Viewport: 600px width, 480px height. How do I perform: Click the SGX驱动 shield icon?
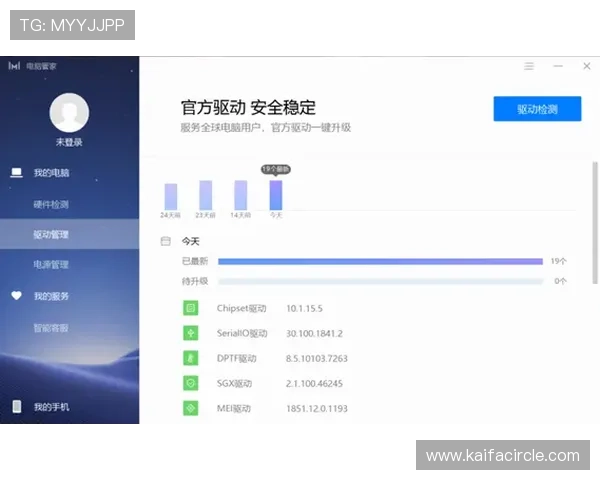[191, 383]
